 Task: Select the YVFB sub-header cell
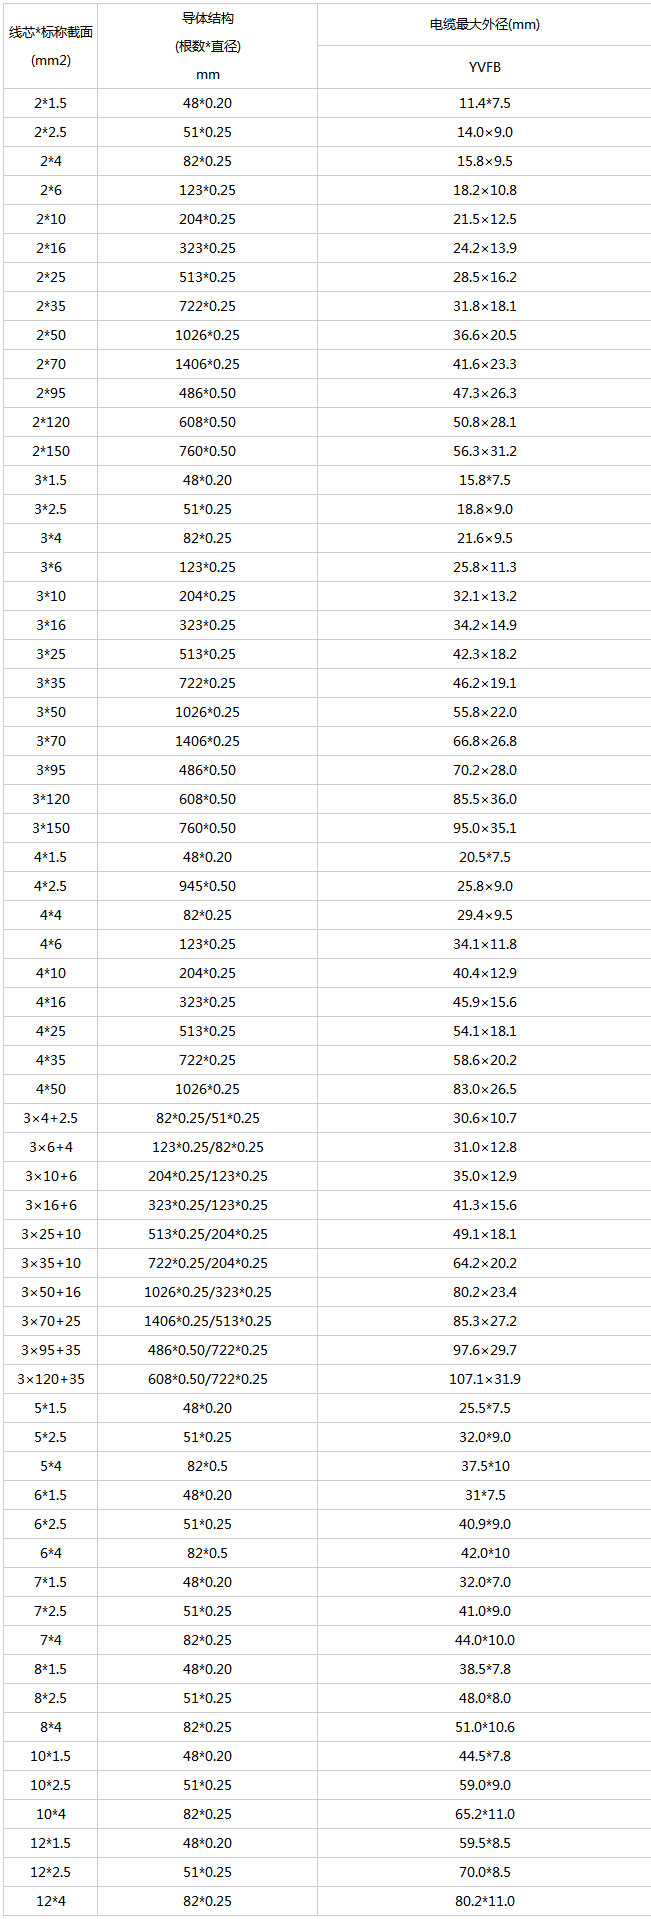(484, 67)
